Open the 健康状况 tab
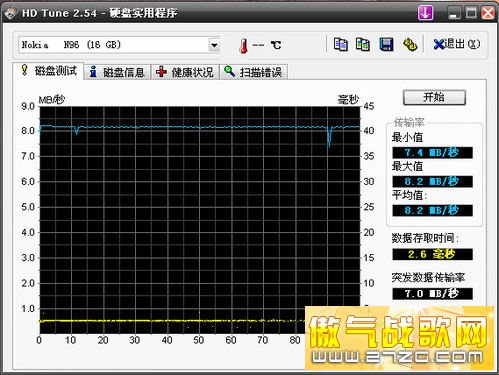Image resolution: width=499 pixels, height=375 pixels. (185, 72)
